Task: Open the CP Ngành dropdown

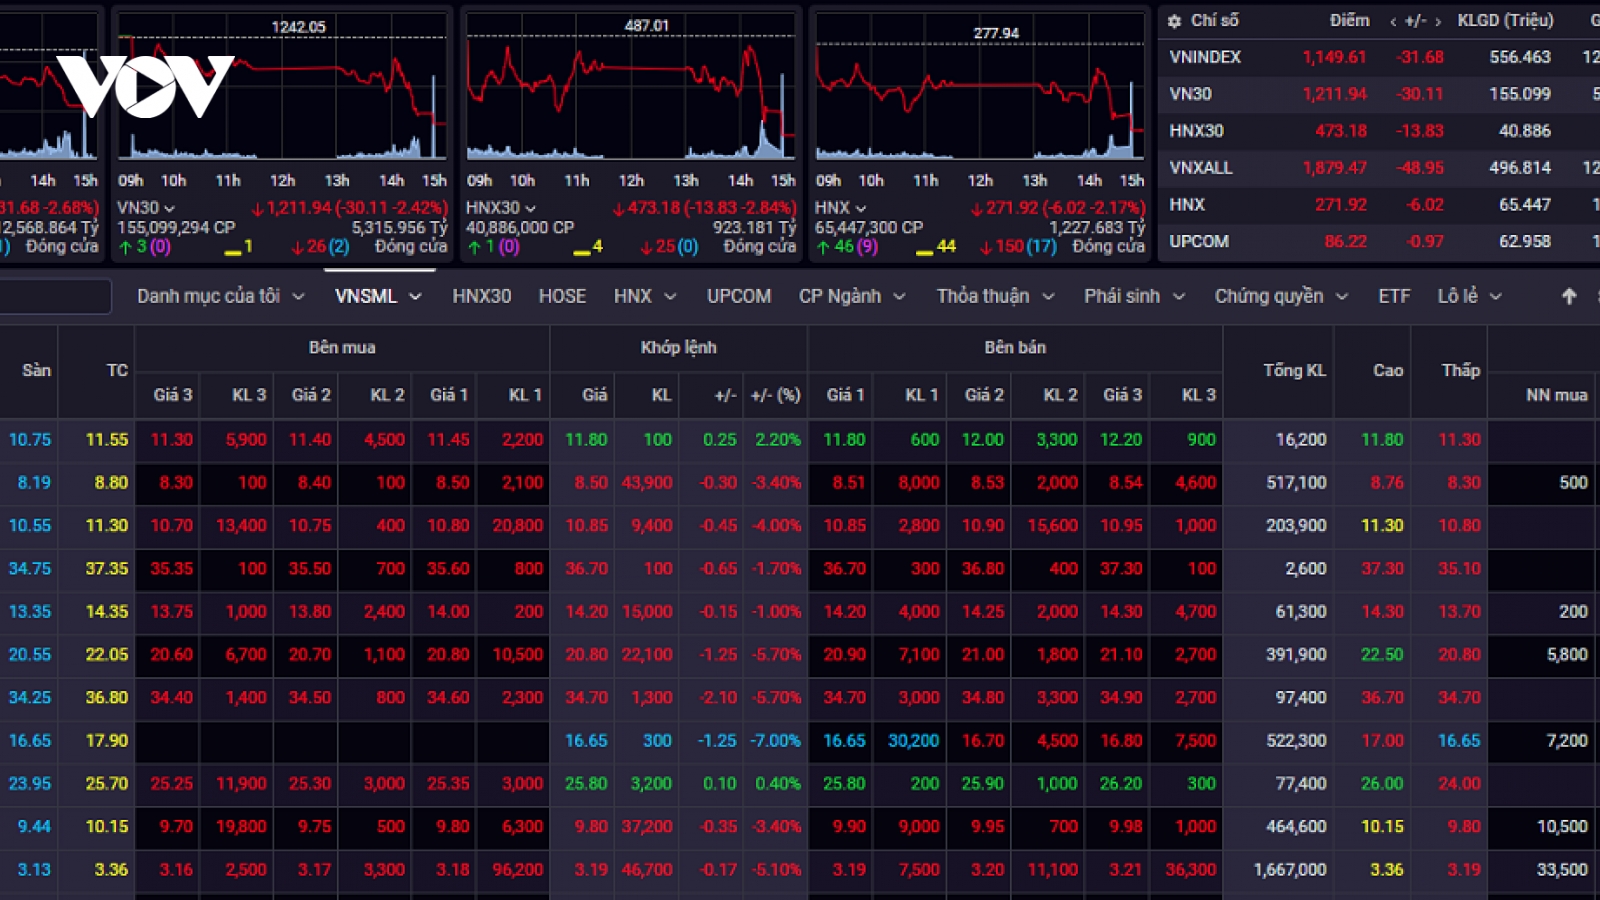Action: pyautogui.click(x=852, y=296)
